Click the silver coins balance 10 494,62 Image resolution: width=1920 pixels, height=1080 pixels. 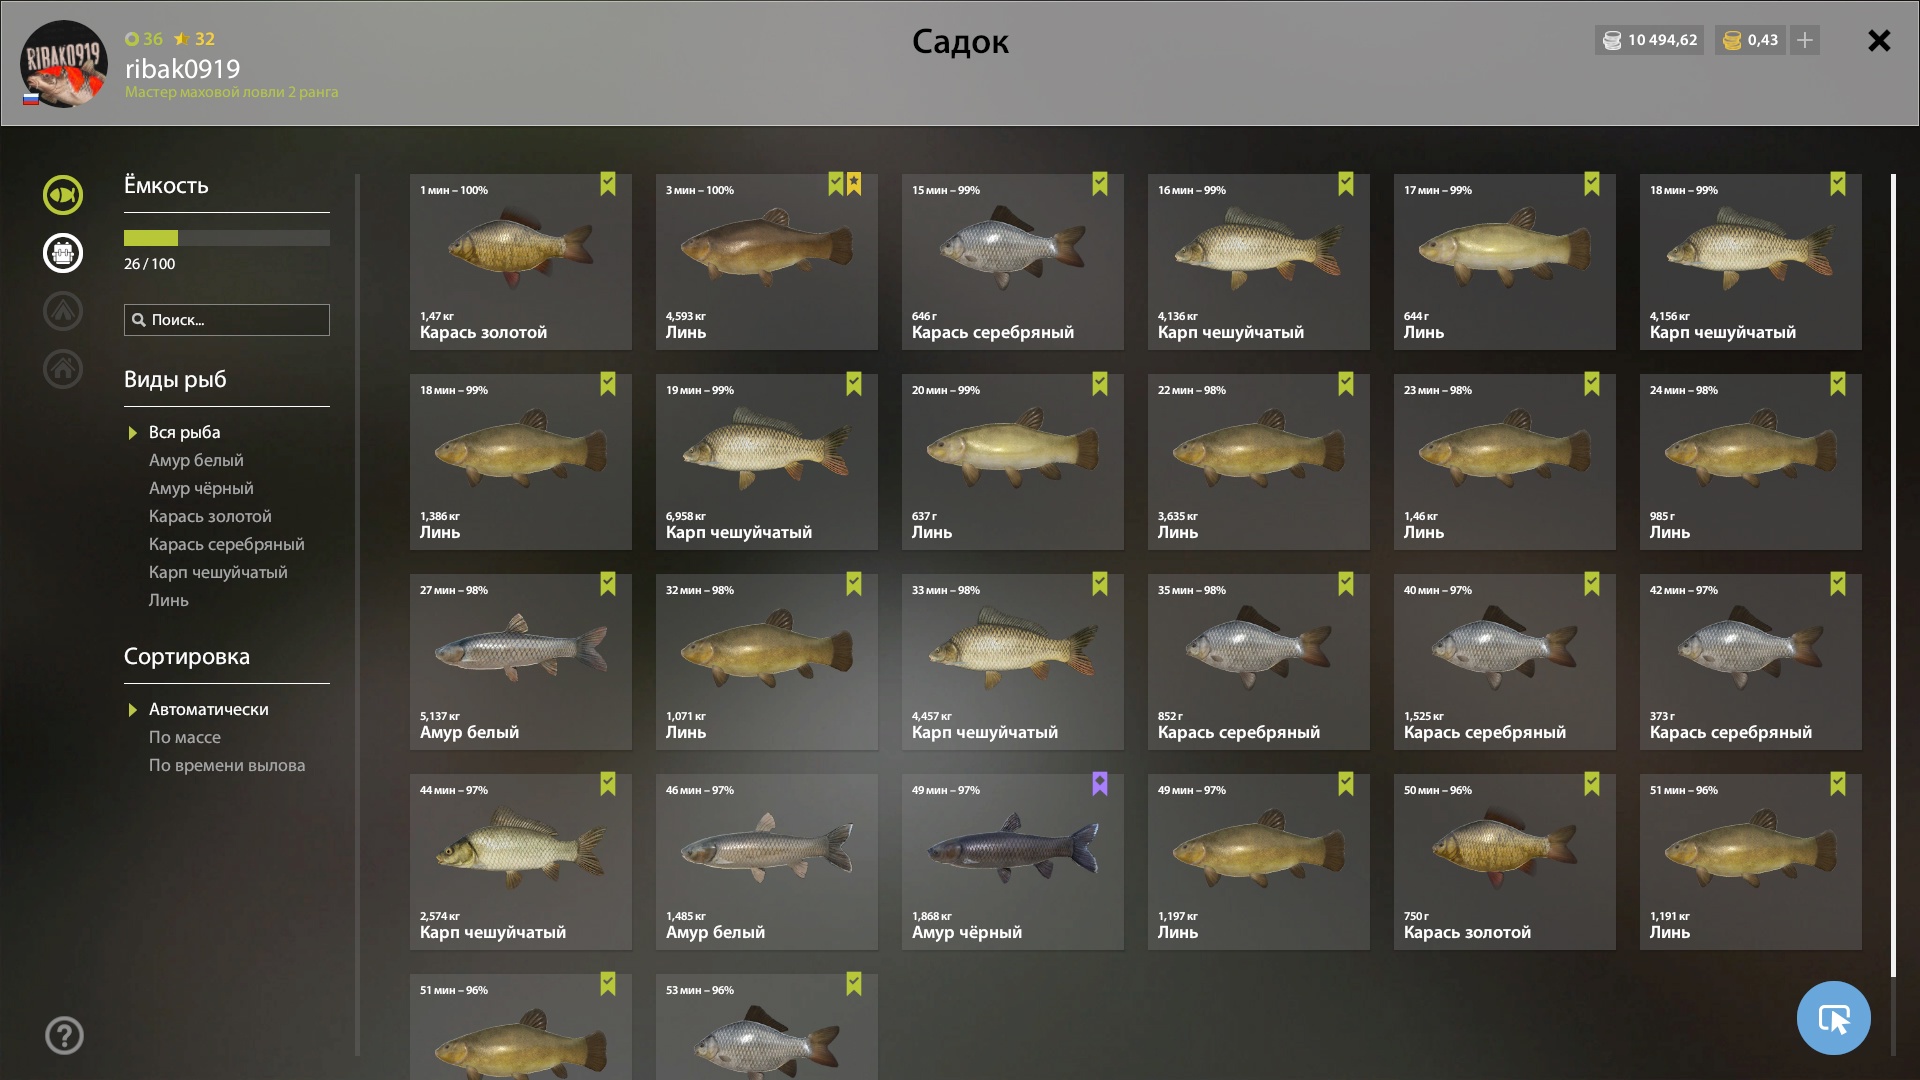1650,40
